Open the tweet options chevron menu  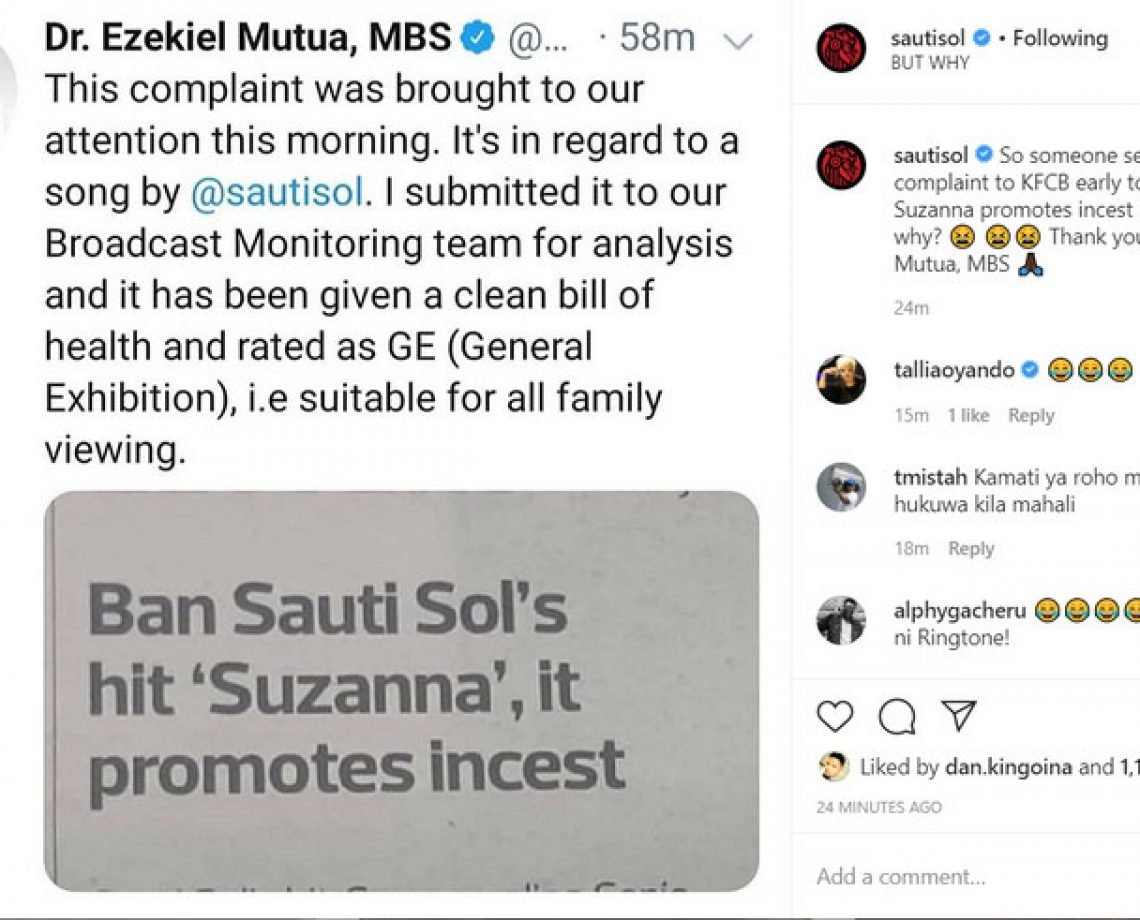737,40
